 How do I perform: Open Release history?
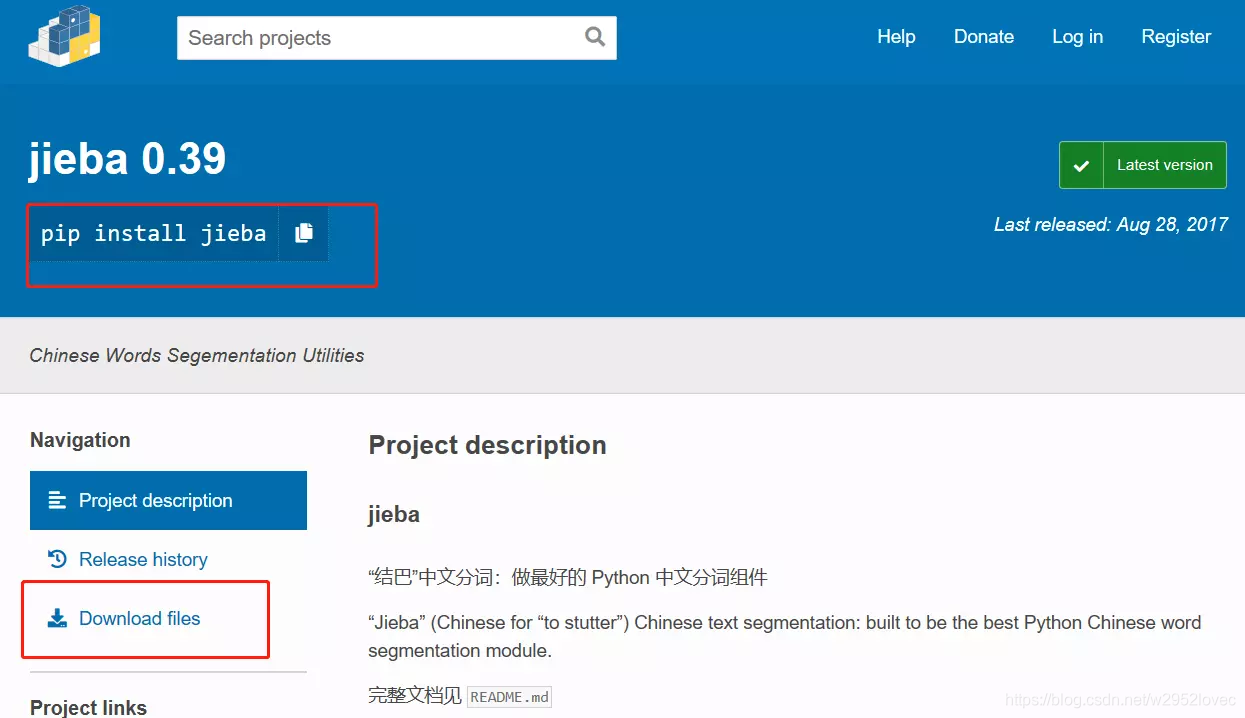coord(143,559)
